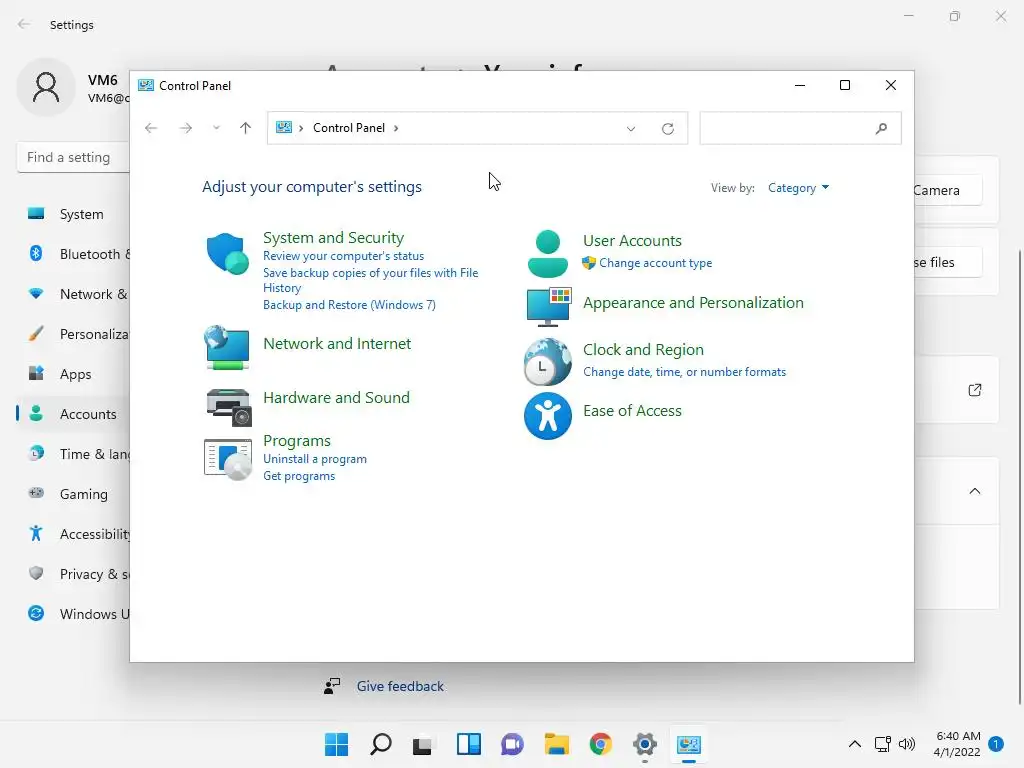Click Control Panel taskbar icon
The height and width of the screenshot is (768, 1024).
689,744
